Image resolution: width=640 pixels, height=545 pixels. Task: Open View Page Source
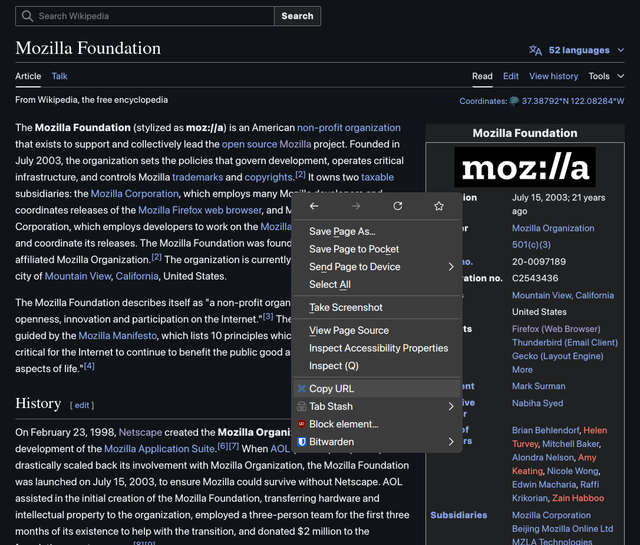(x=377, y=330)
